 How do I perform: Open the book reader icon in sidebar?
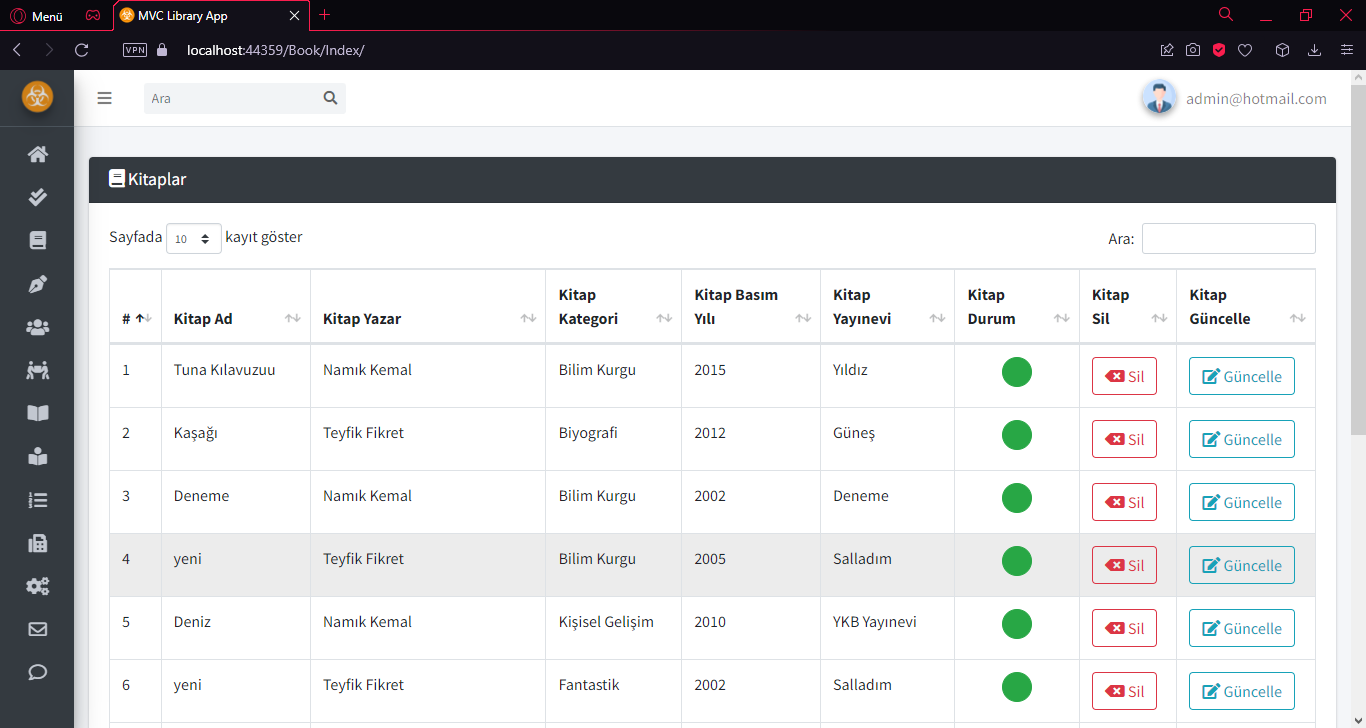[x=38, y=457]
